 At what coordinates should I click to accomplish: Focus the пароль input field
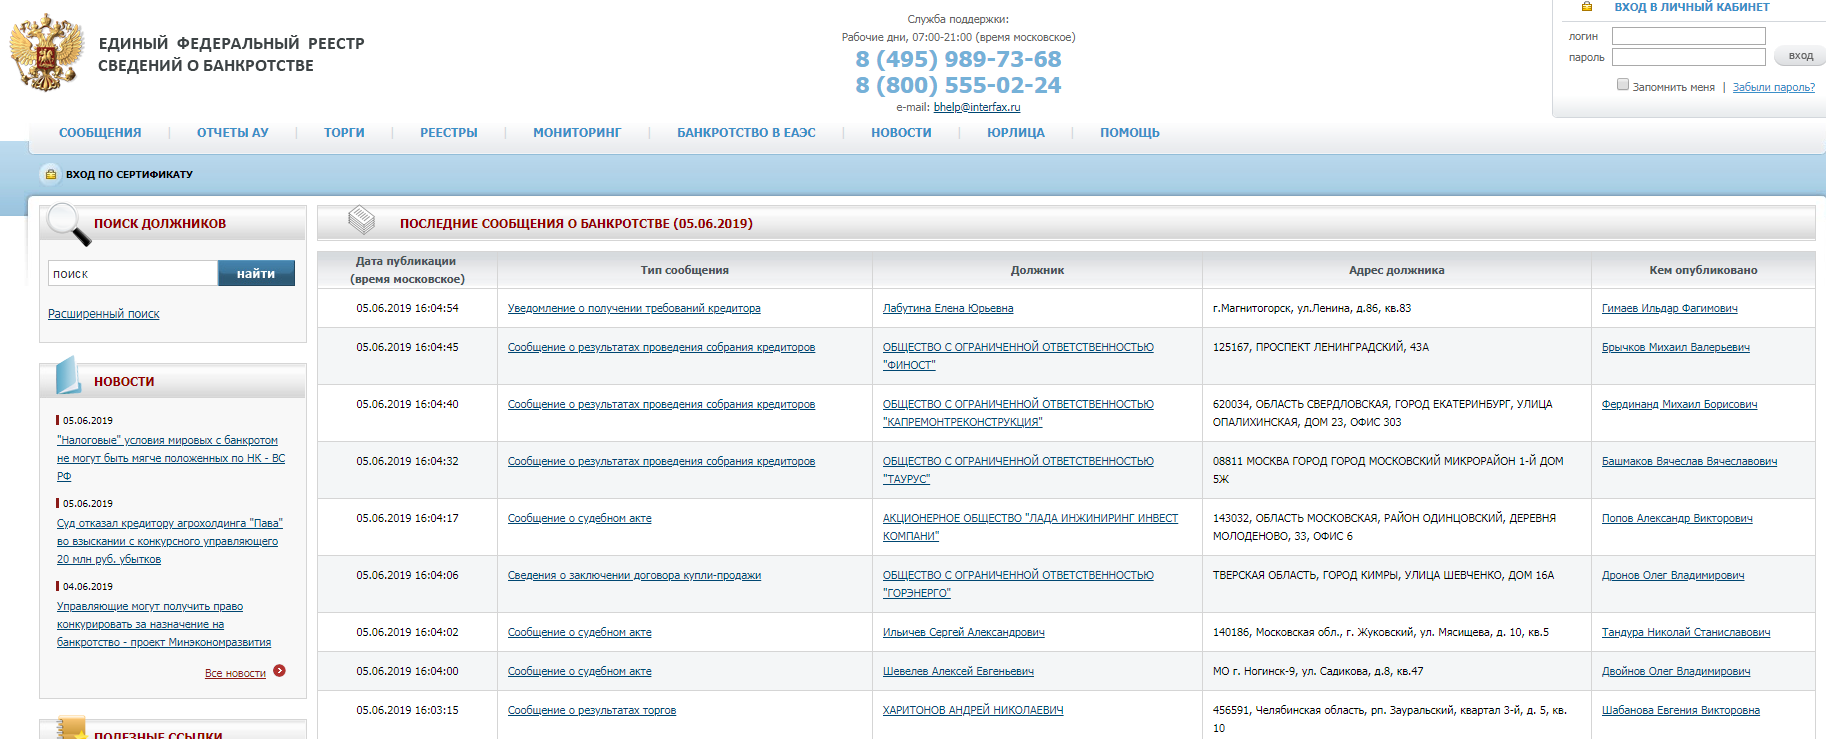point(1688,57)
